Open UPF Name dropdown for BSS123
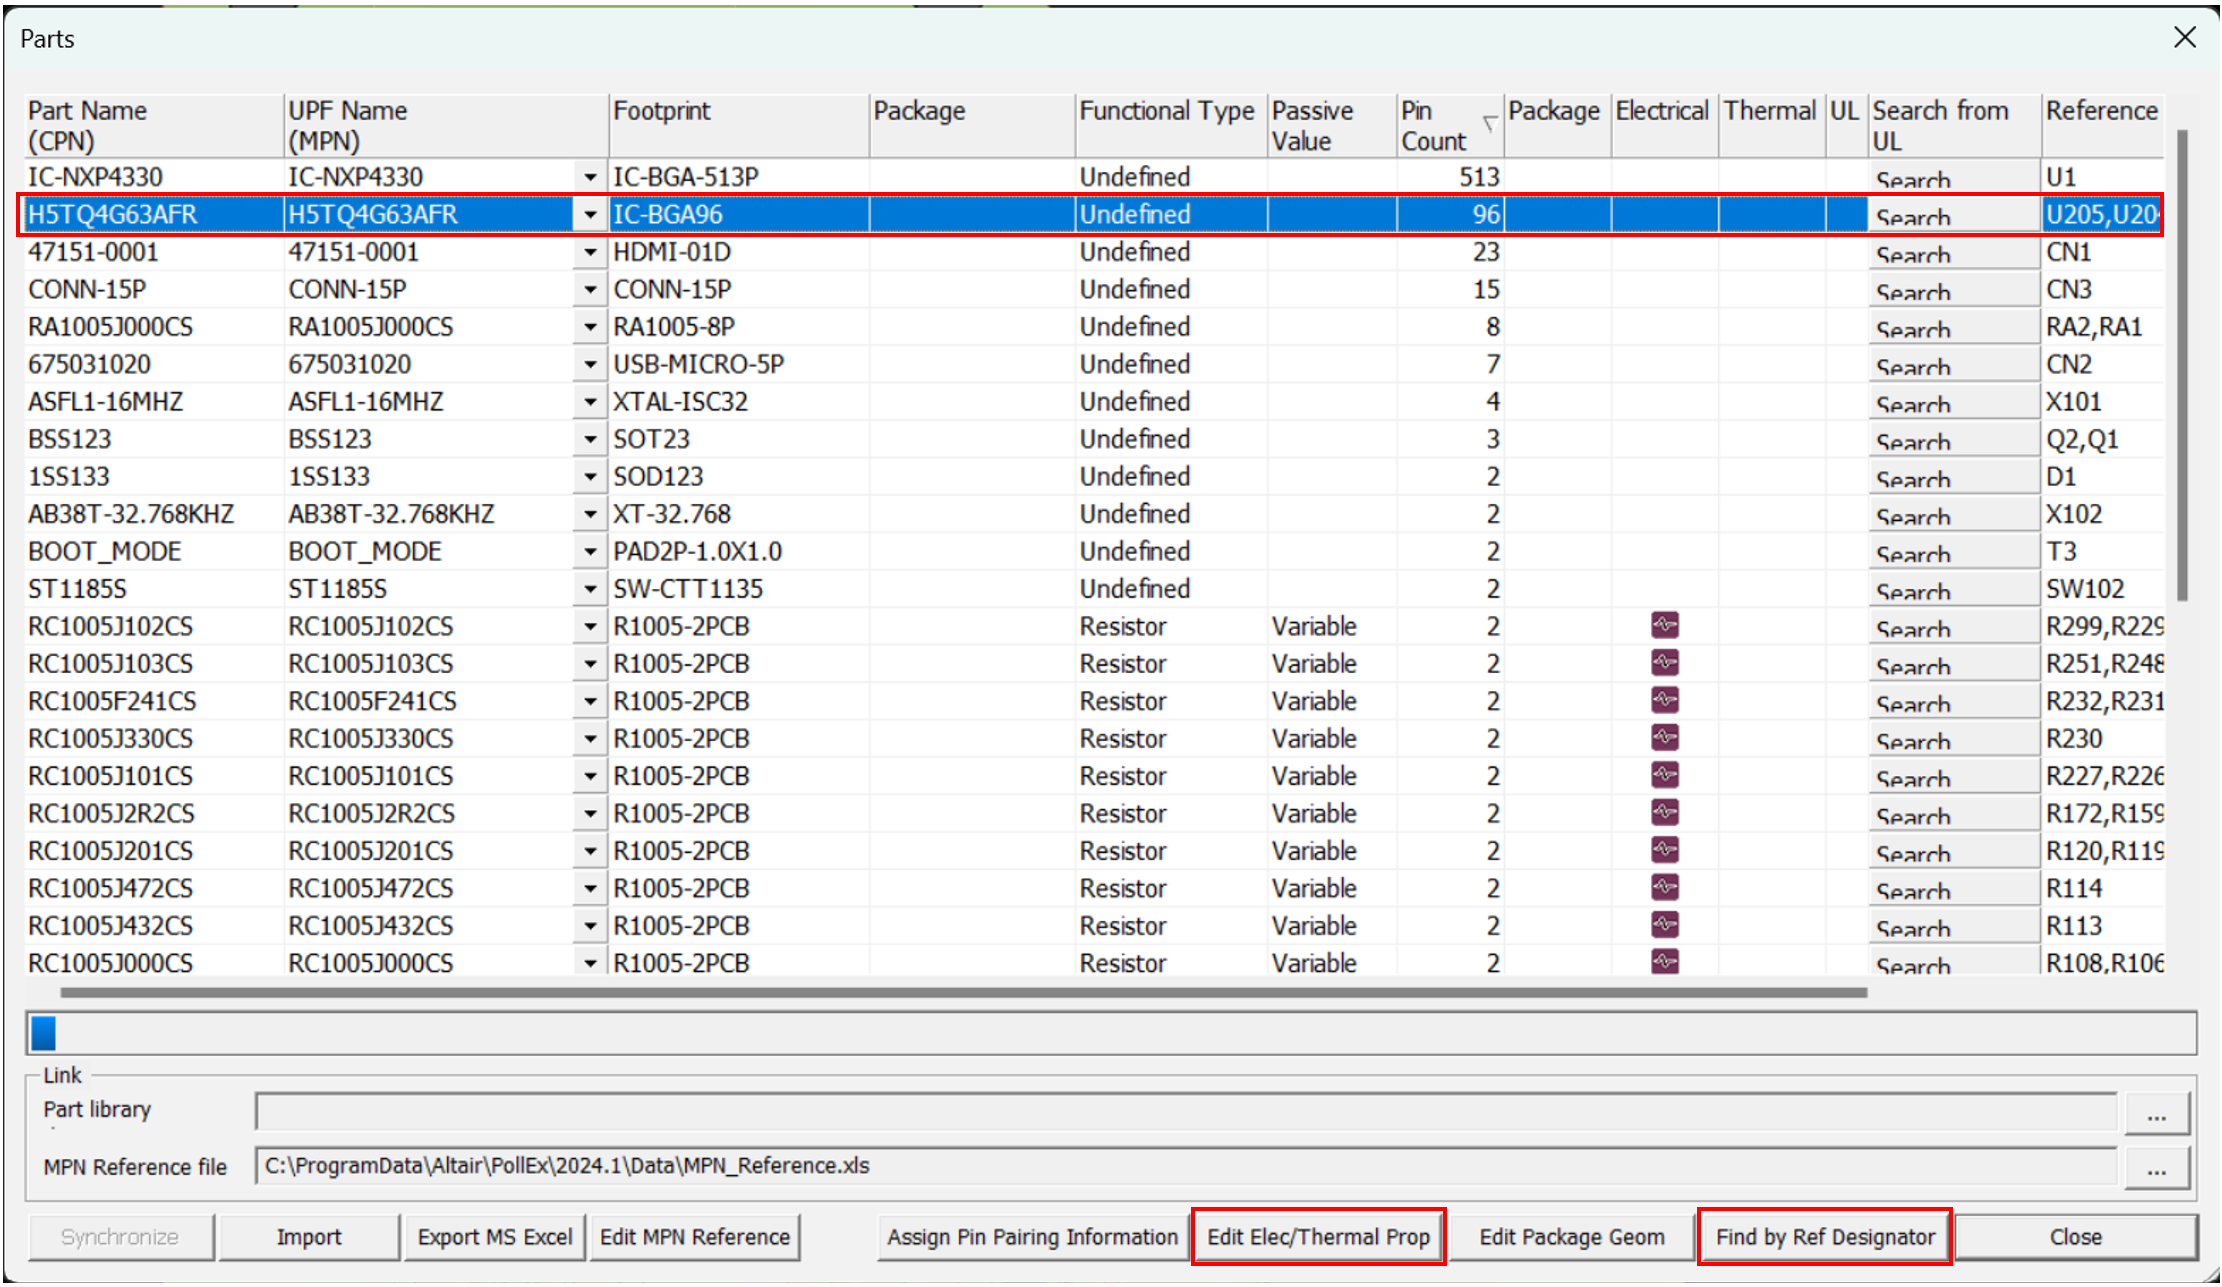Screen dimensions: 2222x1287 coord(590,440)
